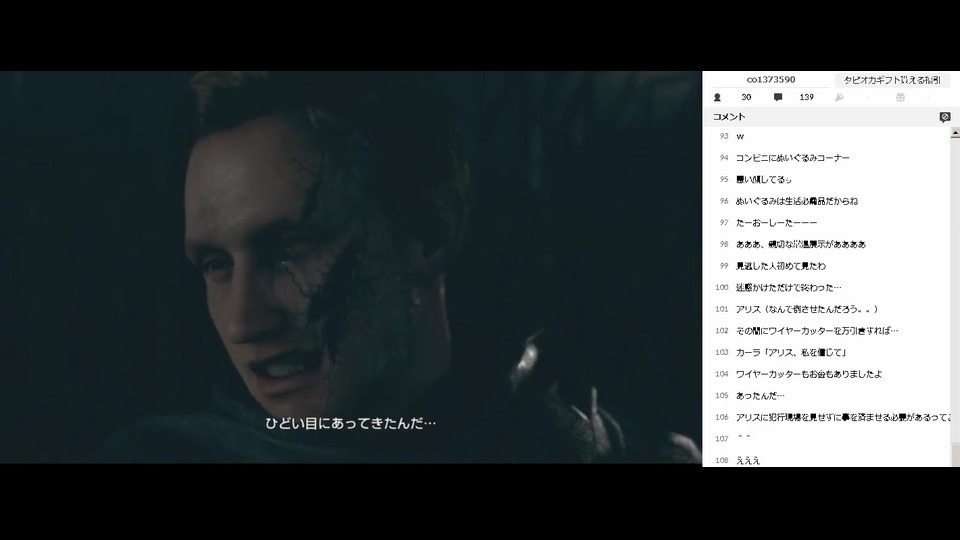Toggle the comment NG filter icon
The width and height of the screenshot is (960, 540).
click(945, 117)
